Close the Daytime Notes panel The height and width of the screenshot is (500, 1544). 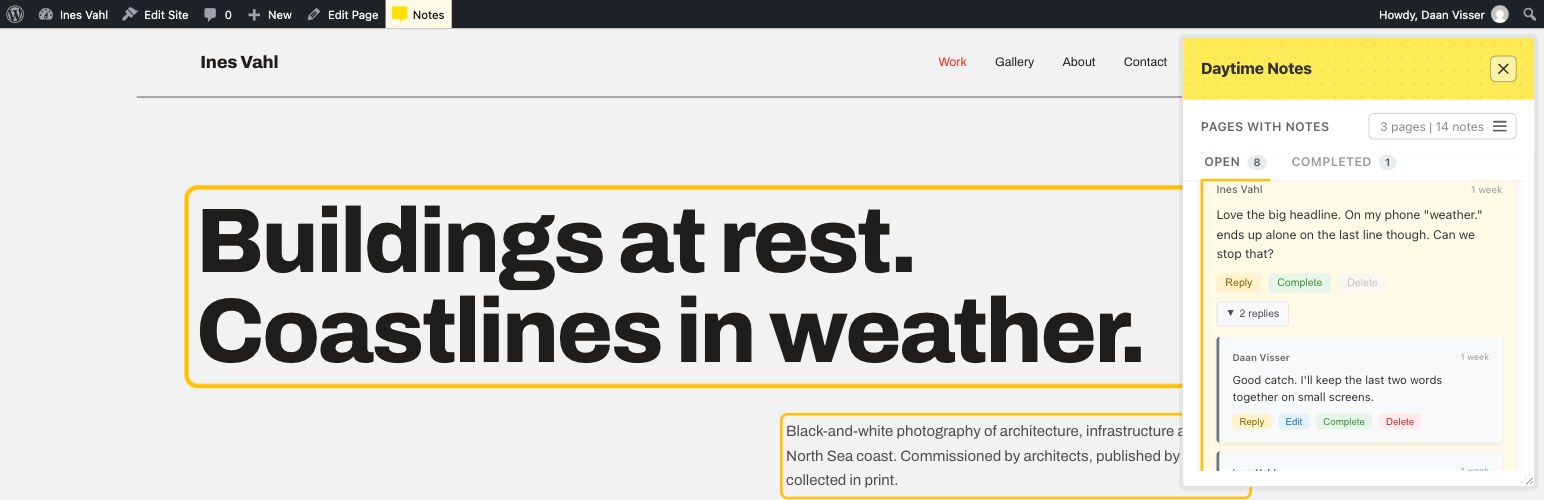click(x=1503, y=68)
